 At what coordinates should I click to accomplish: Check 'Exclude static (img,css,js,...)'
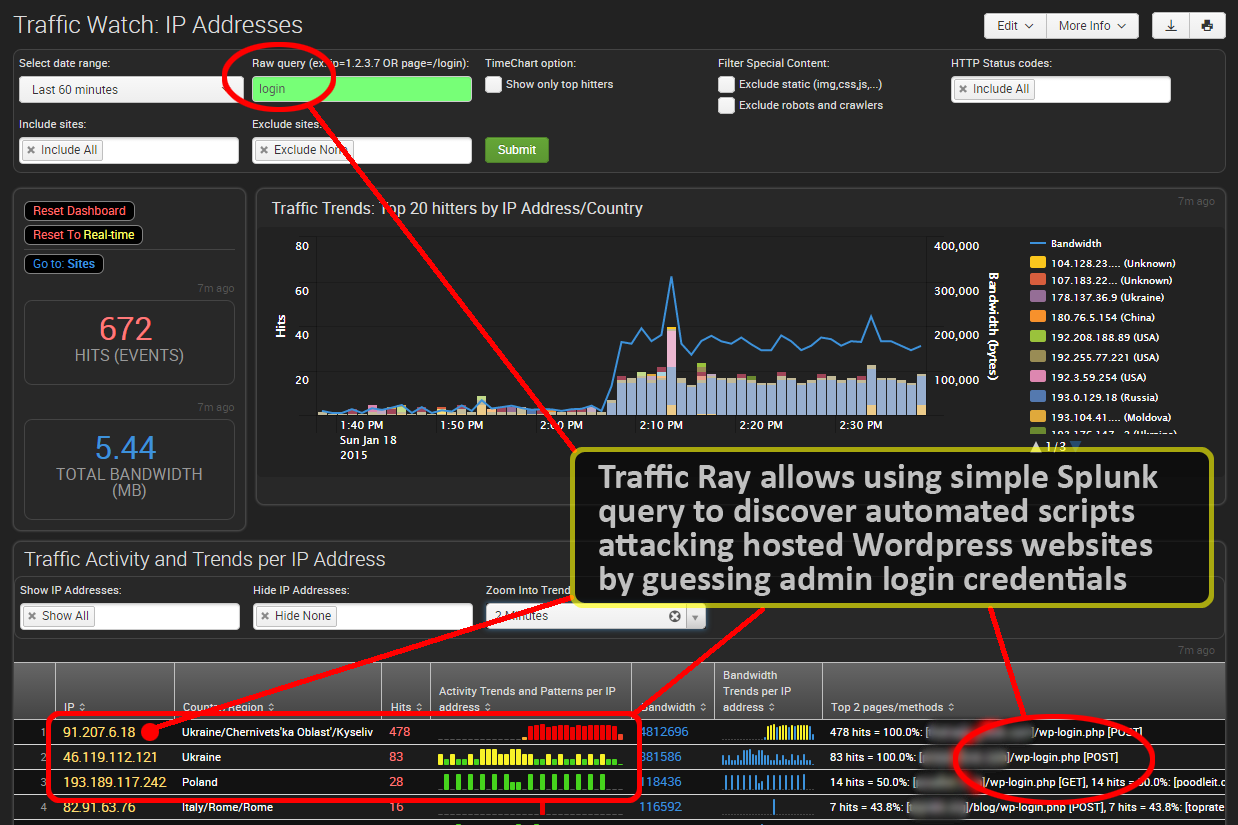pos(726,85)
